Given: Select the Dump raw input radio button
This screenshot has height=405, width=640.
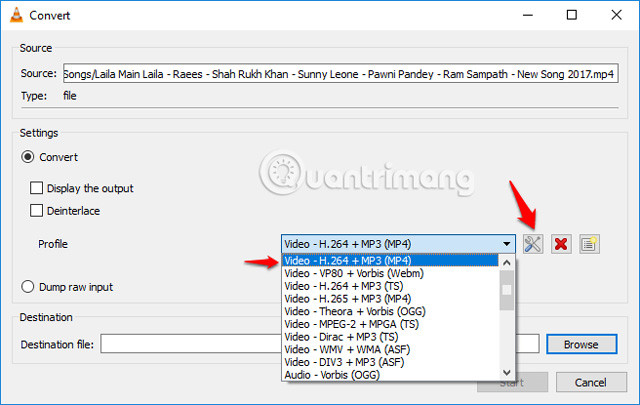Looking at the screenshot, I should 28,287.
